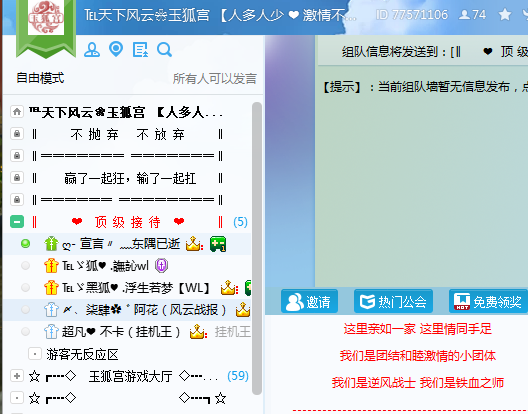Screen dimensions: 528x414
Task: Click the purple shield badge next to wl
Action: 161,266
